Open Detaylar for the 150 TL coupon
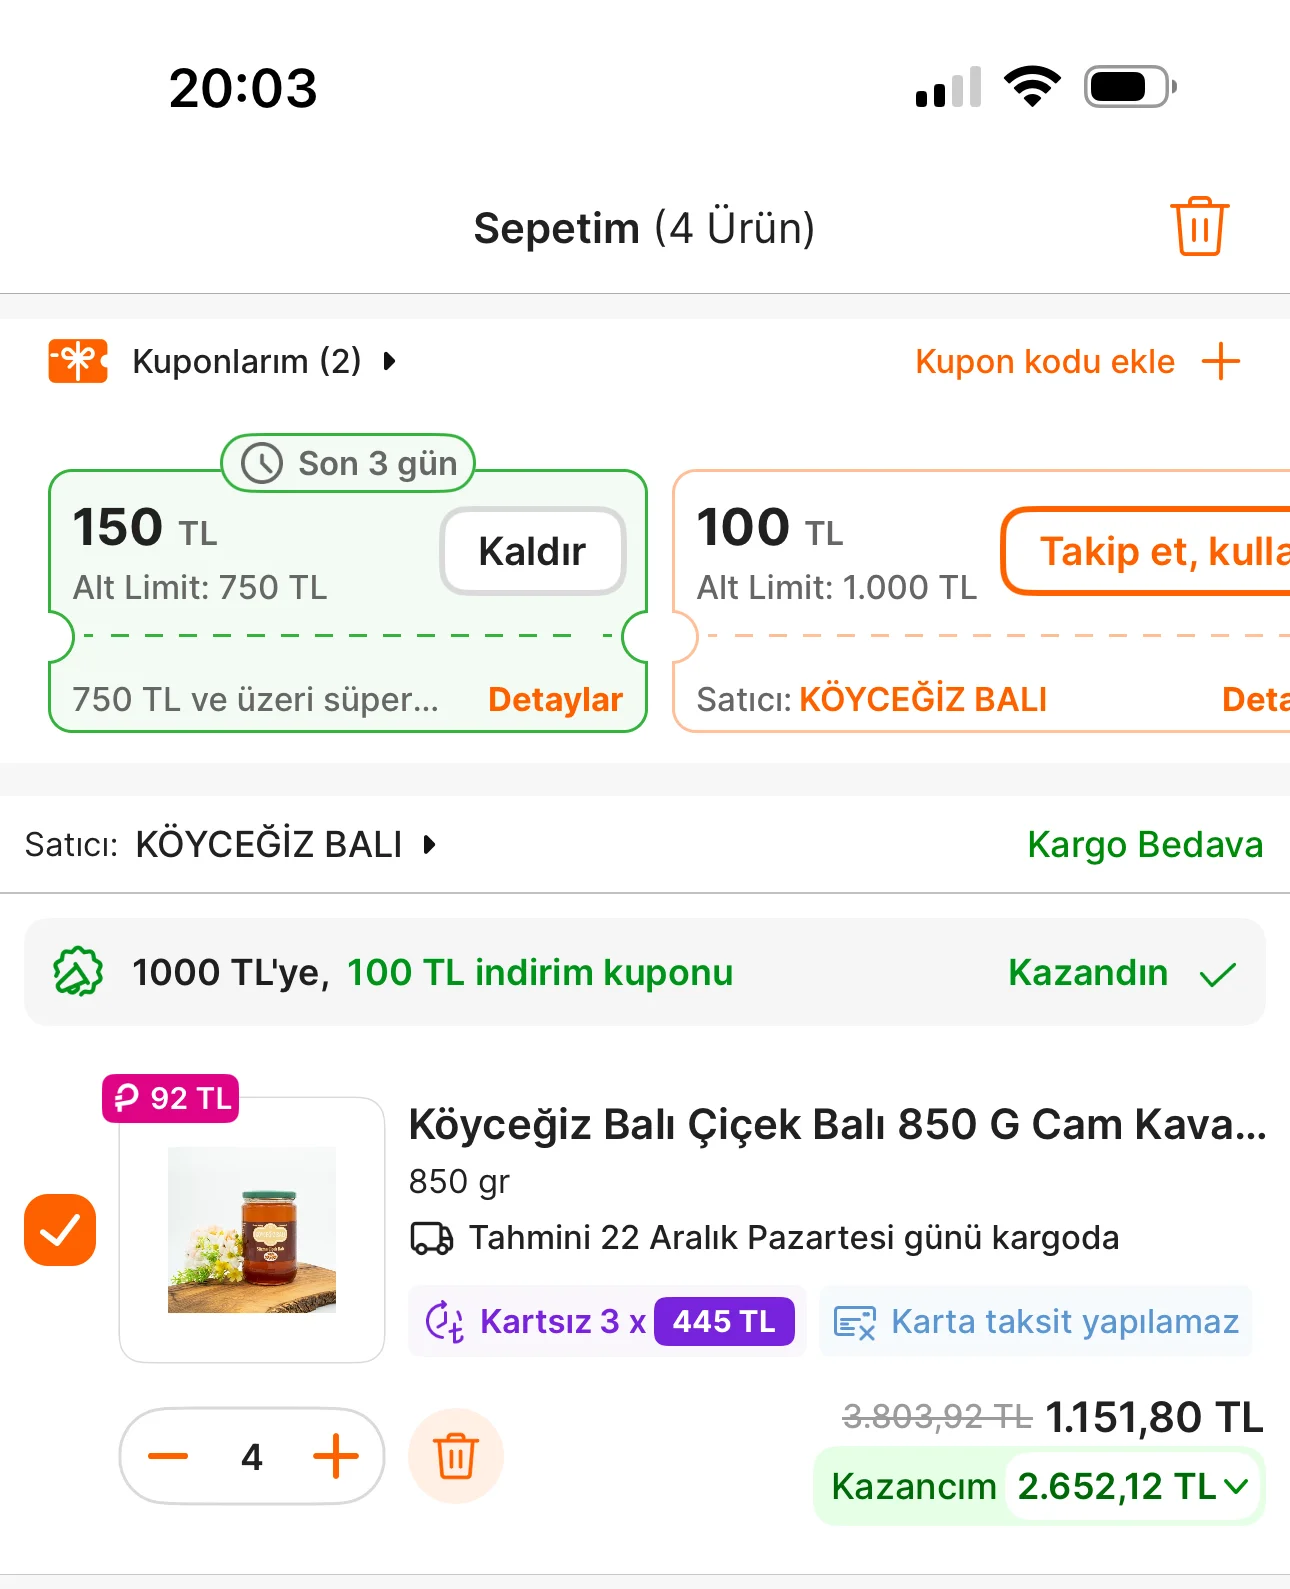 (555, 700)
